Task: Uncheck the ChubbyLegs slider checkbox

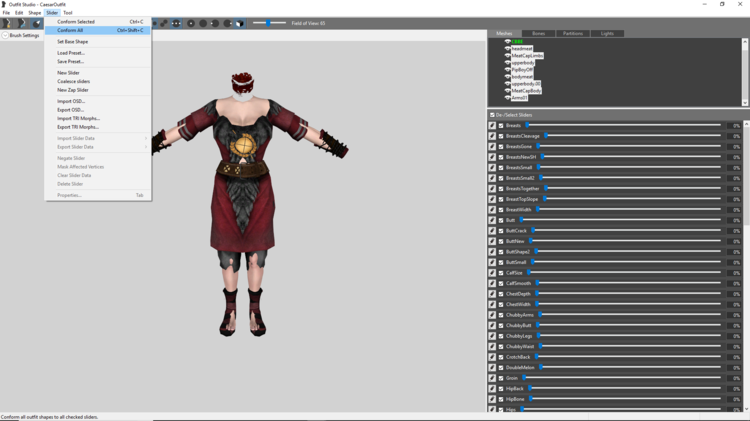Action: click(501, 336)
